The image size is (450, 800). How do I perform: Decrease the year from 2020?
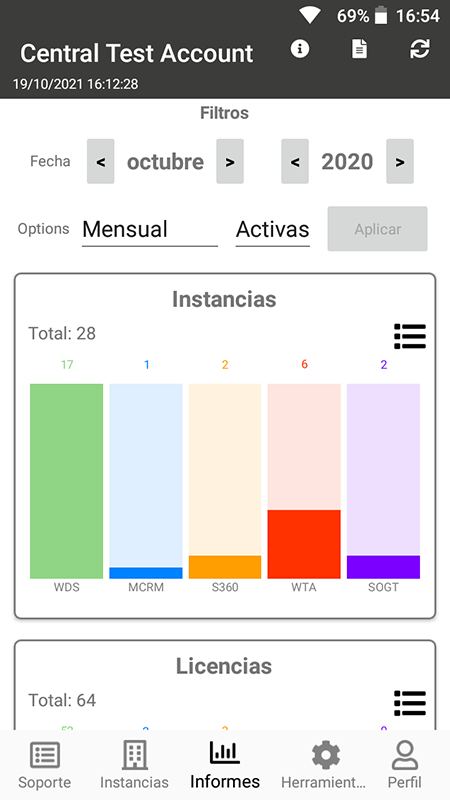pos(294,162)
